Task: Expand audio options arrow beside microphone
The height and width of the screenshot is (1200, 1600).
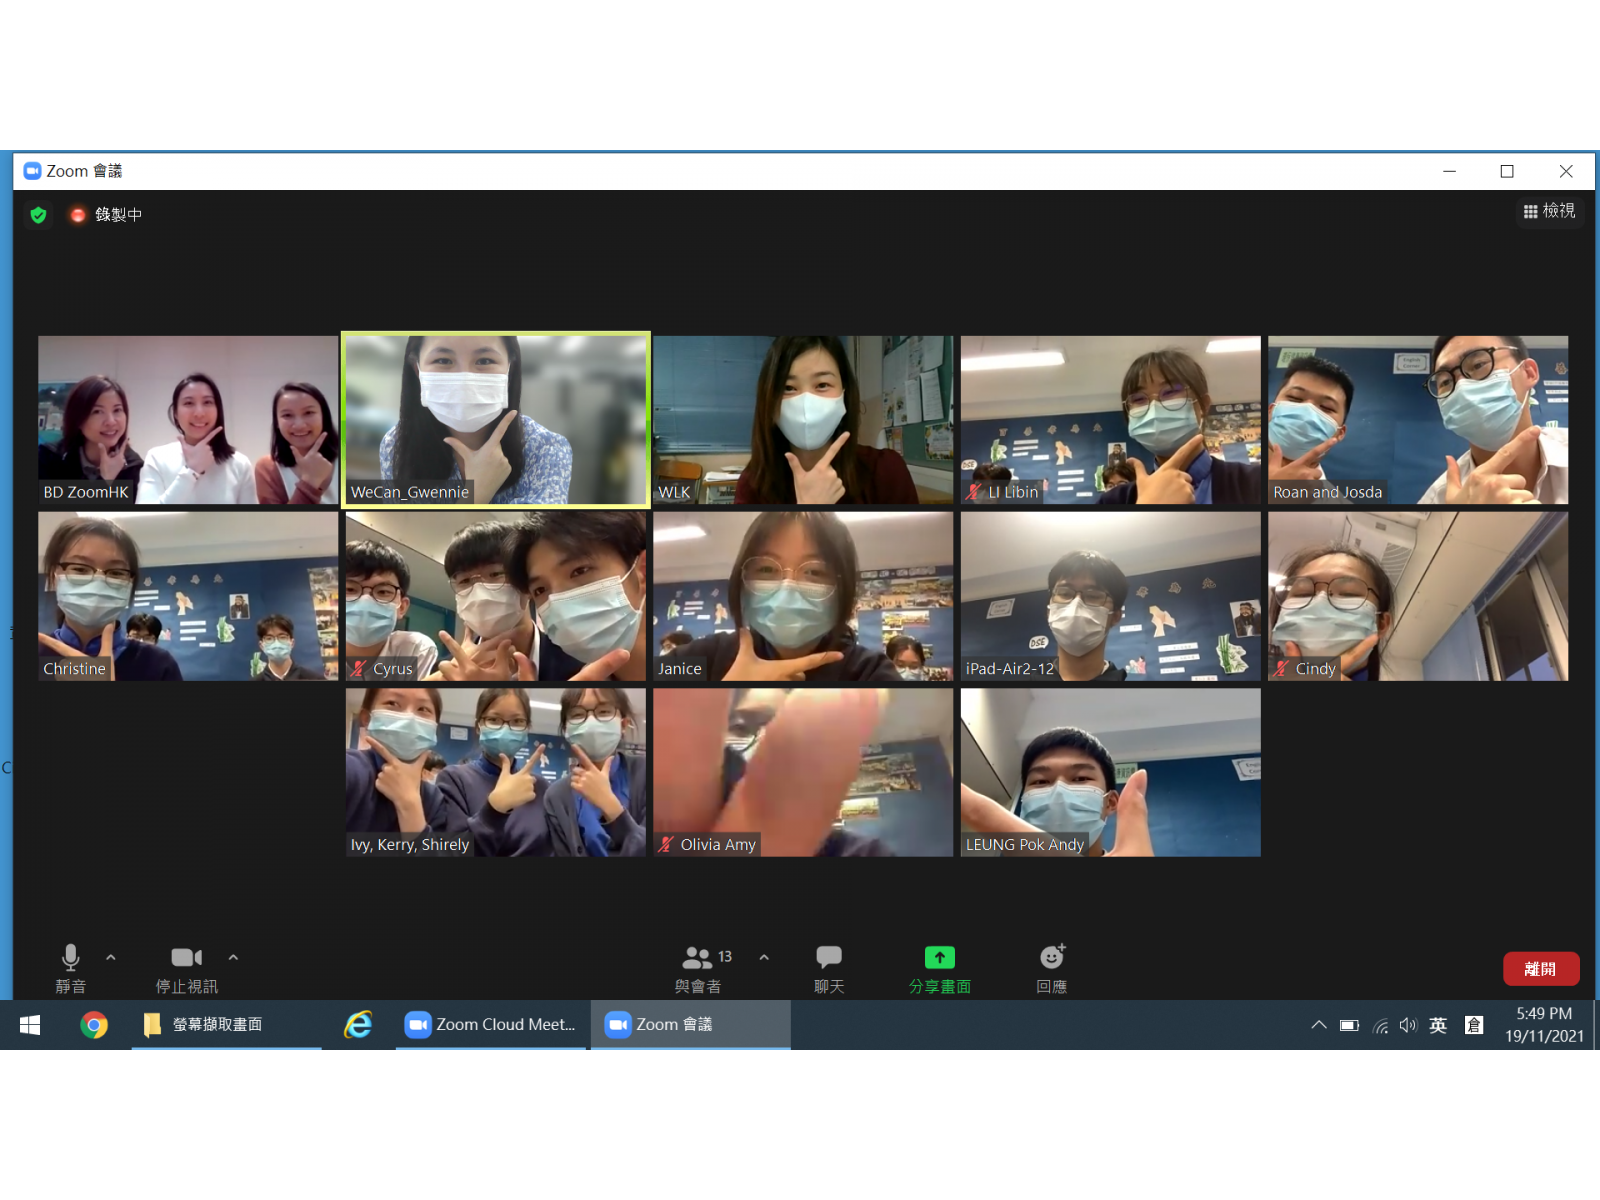Action: pyautogui.click(x=111, y=958)
